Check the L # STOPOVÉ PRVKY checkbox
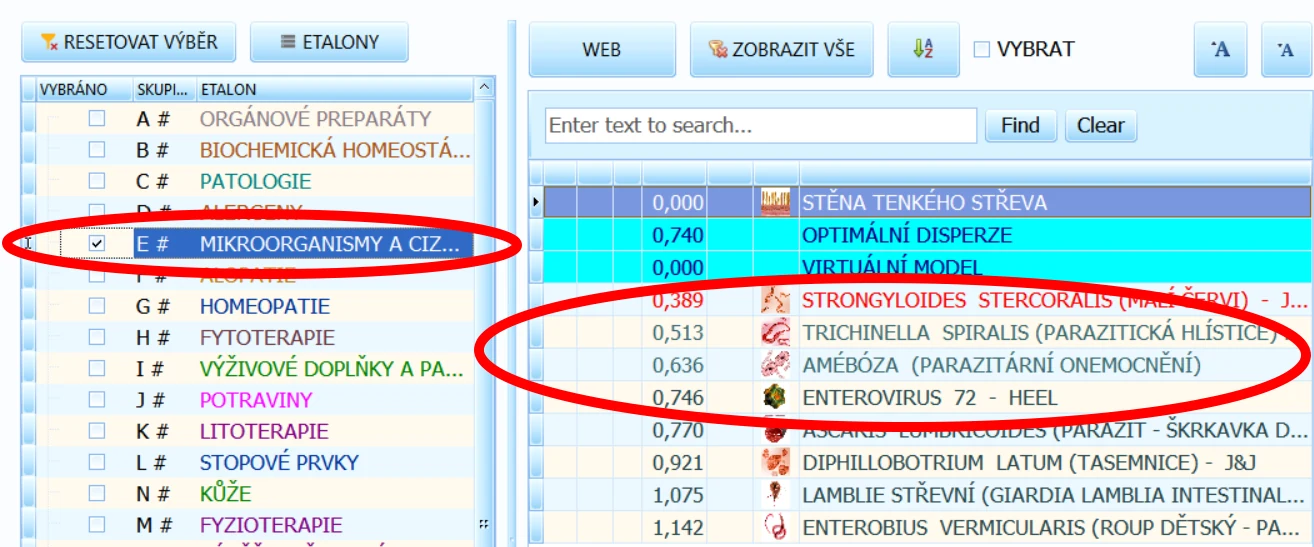Image resolution: width=1314 pixels, height=547 pixels. tap(97, 462)
